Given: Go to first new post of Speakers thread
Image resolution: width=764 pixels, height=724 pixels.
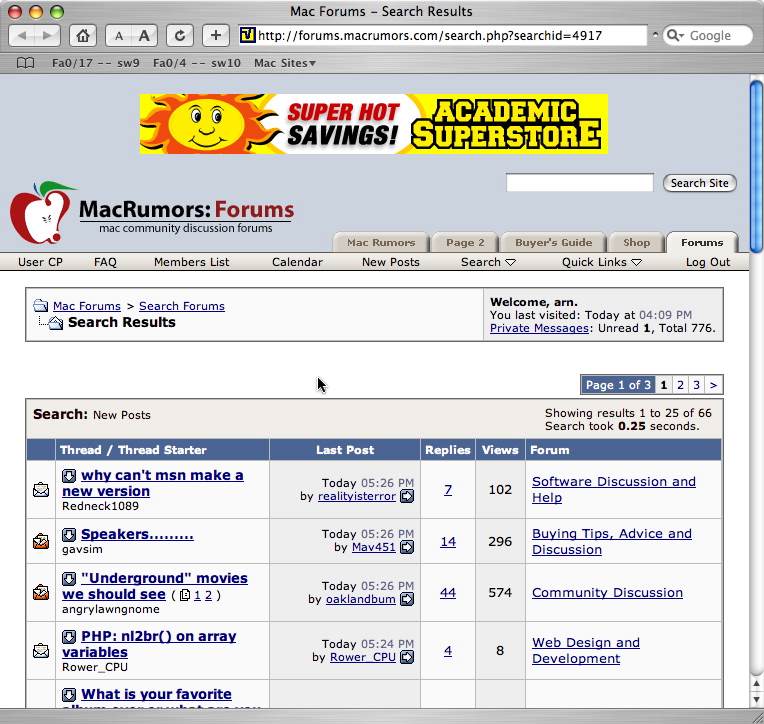Looking at the screenshot, I should click(x=69, y=534).
